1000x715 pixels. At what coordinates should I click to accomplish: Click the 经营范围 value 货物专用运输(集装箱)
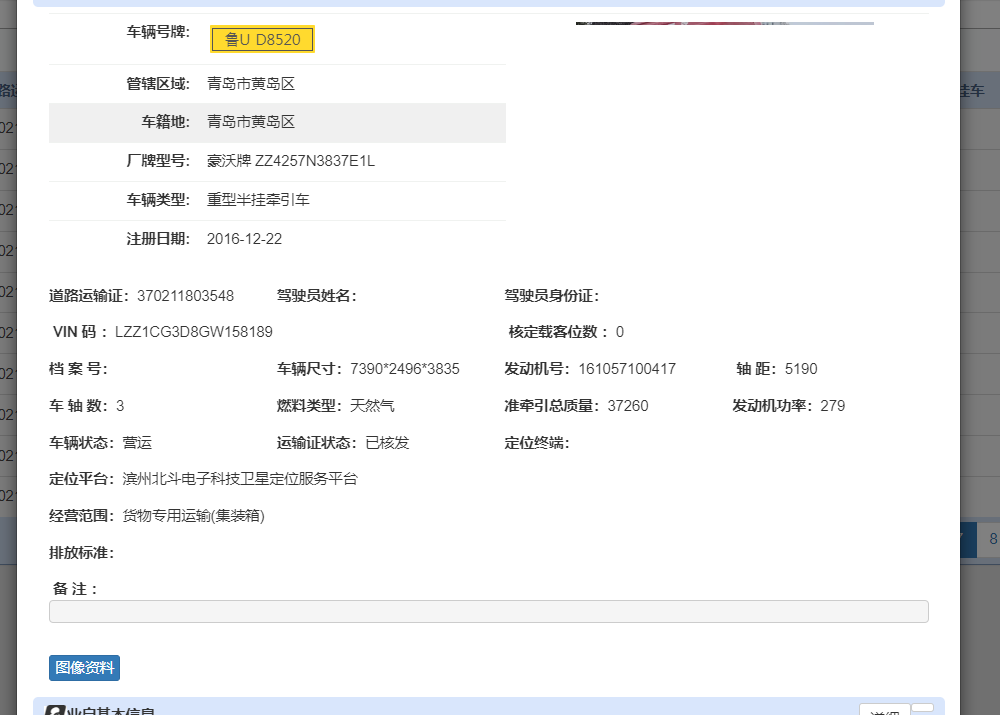(194, 516)
